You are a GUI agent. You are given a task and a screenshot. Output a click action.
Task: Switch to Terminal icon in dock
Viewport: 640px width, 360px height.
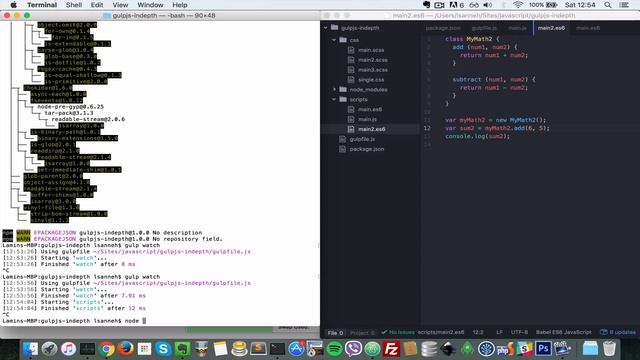(277, 349)
